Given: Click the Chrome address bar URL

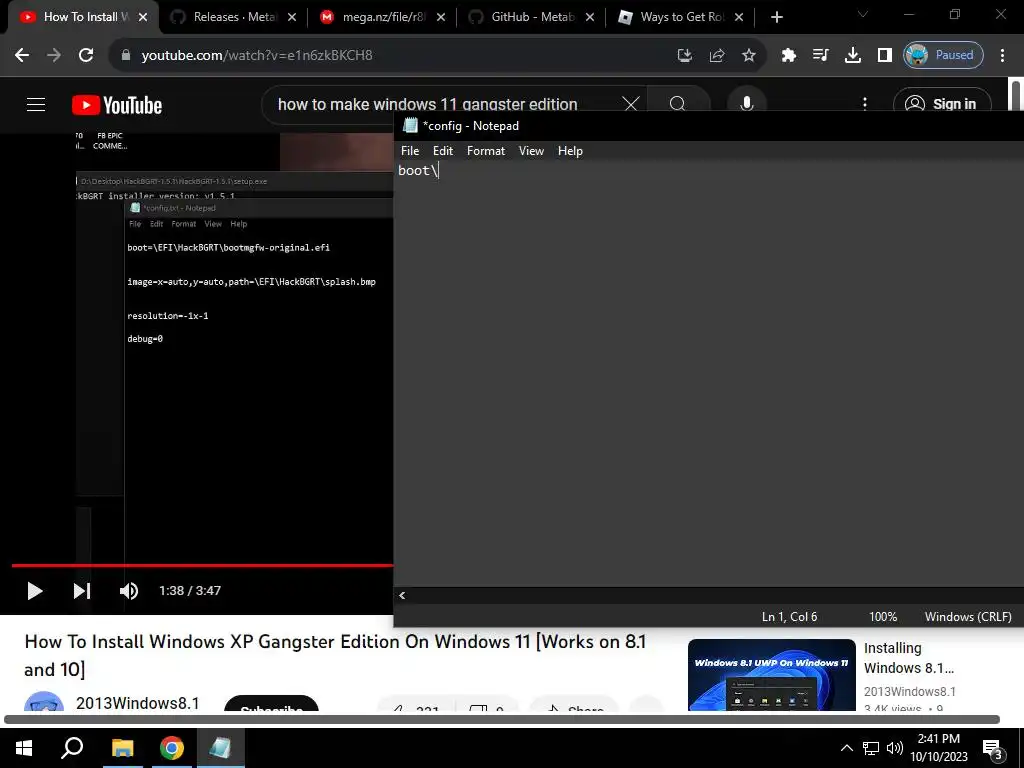Looking at the screenshot, I should pyautogui.click(x=257, y=56).
